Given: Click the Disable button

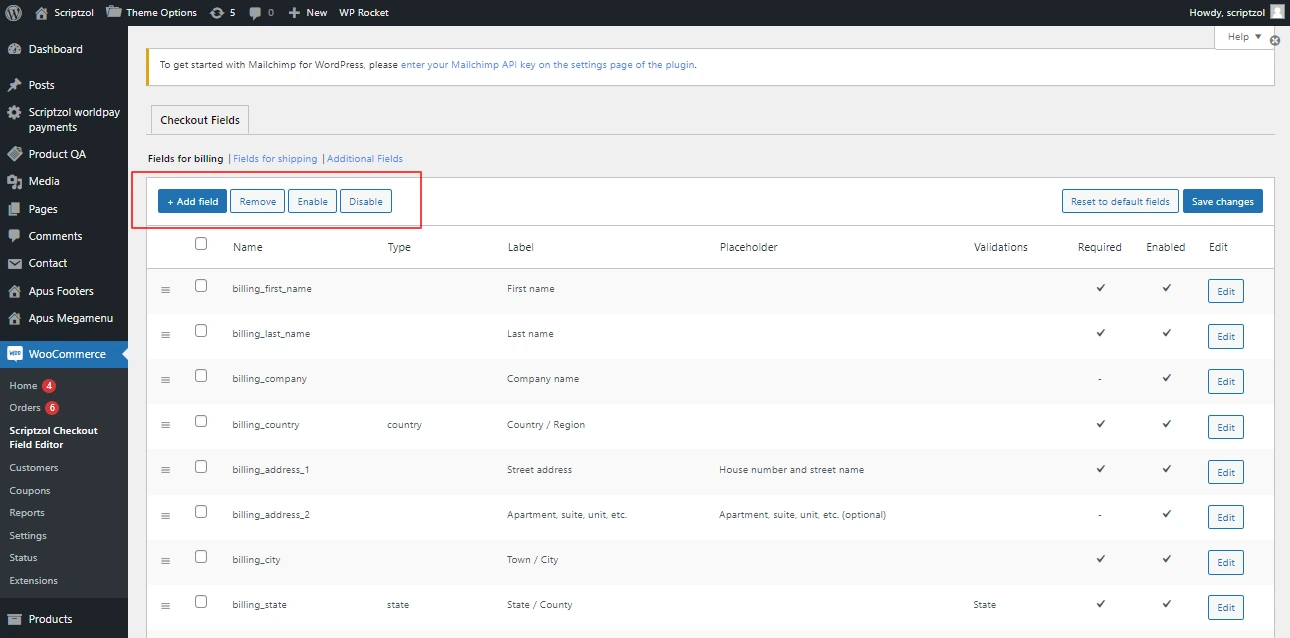Looking at the screenshot, I should click(365, 202).
